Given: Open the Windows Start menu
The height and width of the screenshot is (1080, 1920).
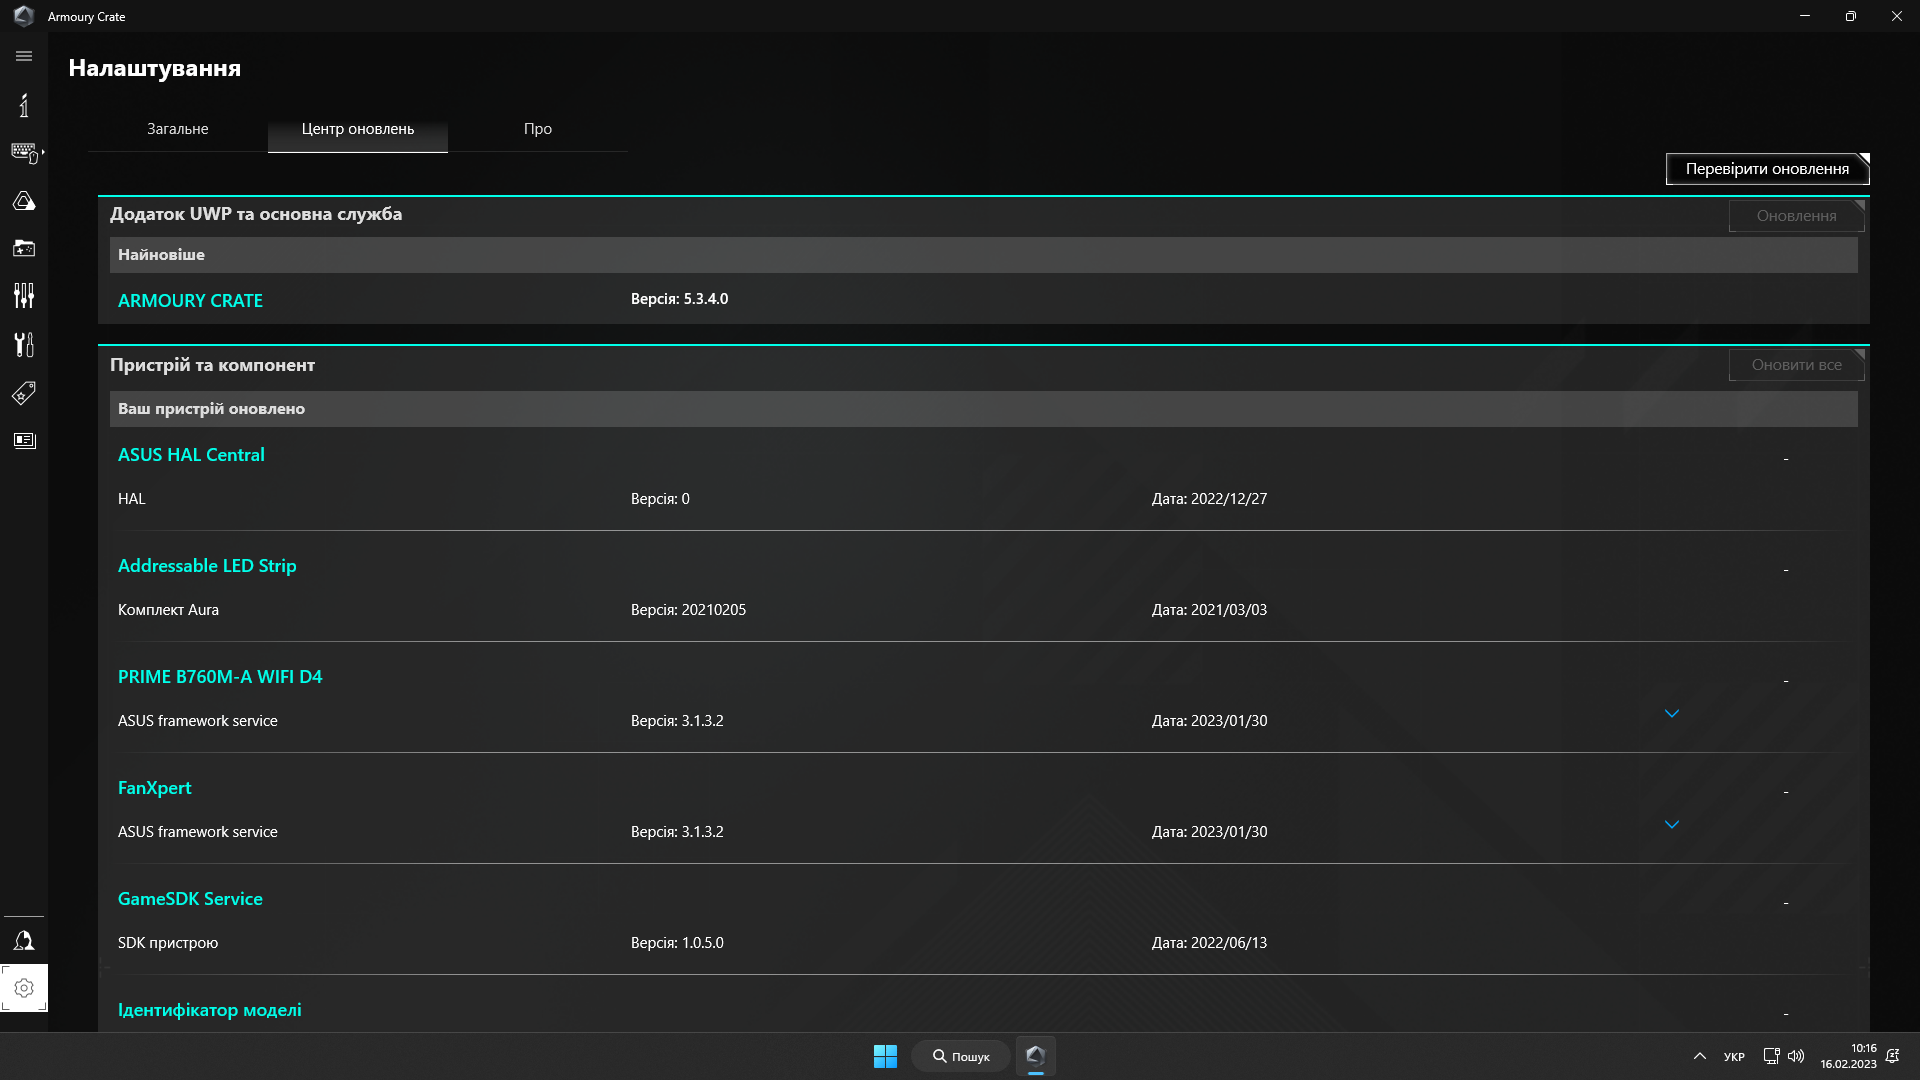Looking at the screenshot, I should click(x=885, y=1056).
